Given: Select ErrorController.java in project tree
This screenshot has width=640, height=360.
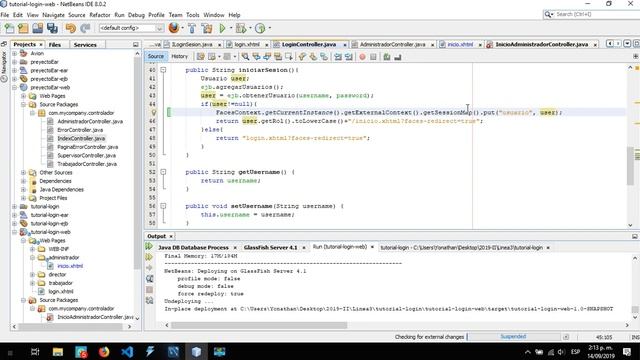Looking at the screenshot, I should 80,130.
